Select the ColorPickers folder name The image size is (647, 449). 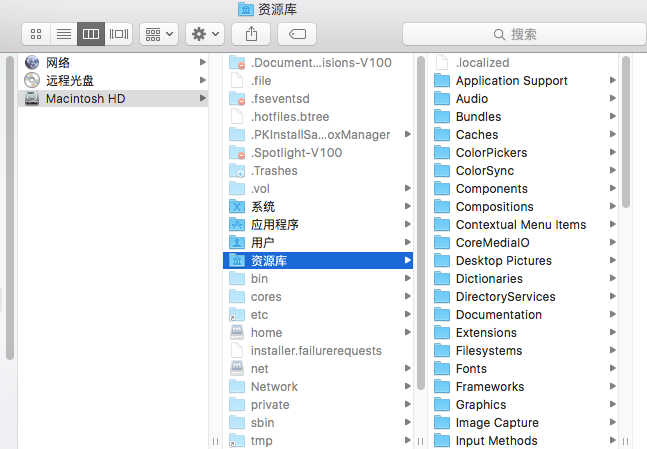[491, 153]
